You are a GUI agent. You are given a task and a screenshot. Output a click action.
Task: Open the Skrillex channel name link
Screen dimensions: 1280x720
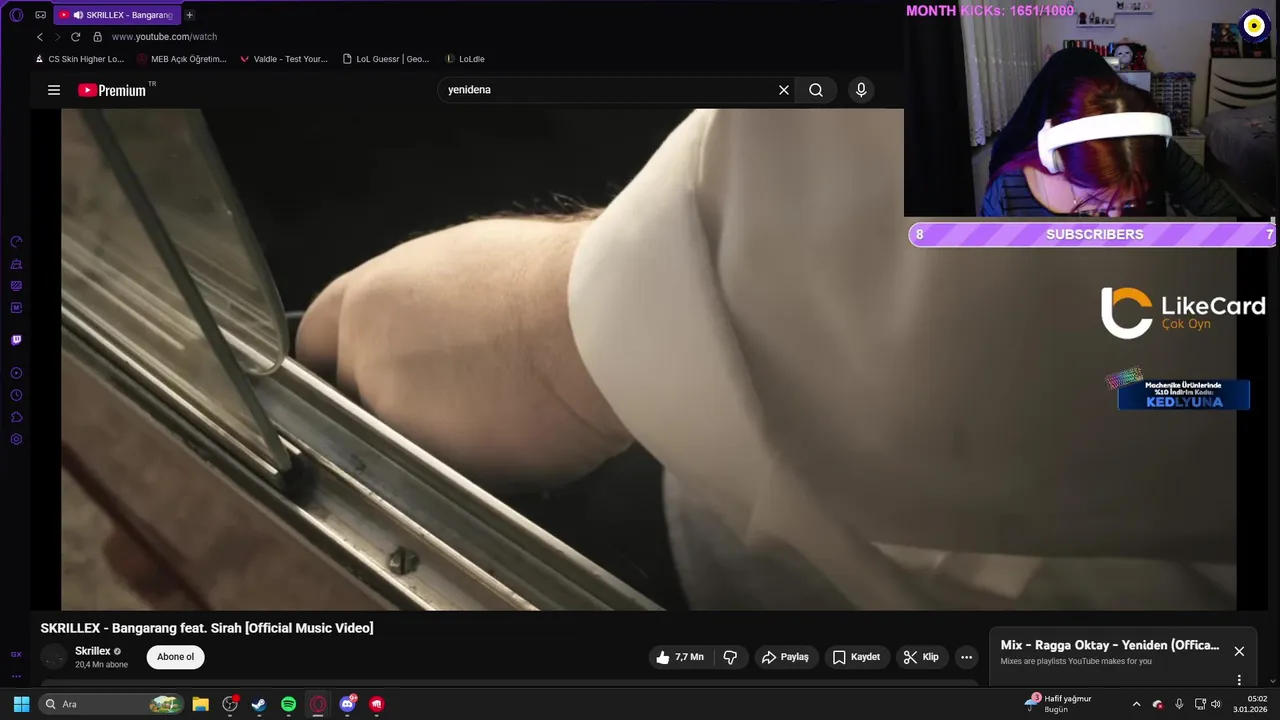92,651
